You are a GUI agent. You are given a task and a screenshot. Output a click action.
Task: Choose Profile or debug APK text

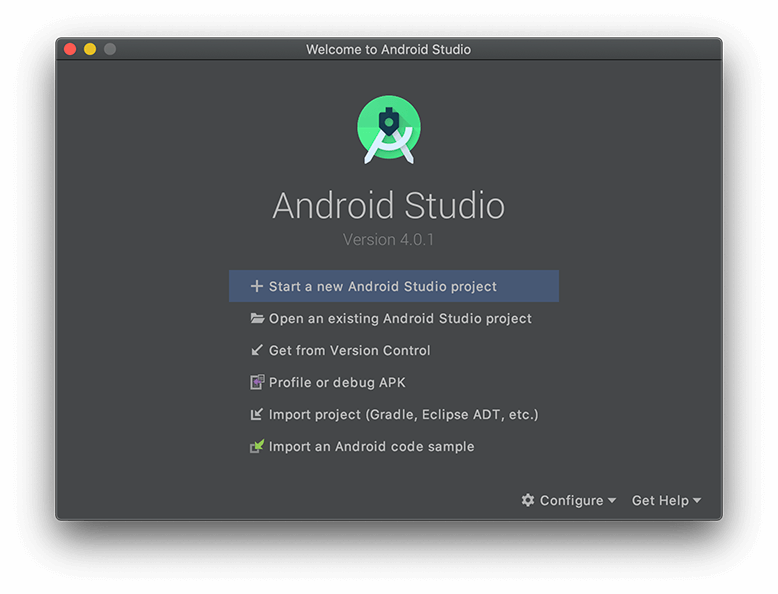click(337, 383)
